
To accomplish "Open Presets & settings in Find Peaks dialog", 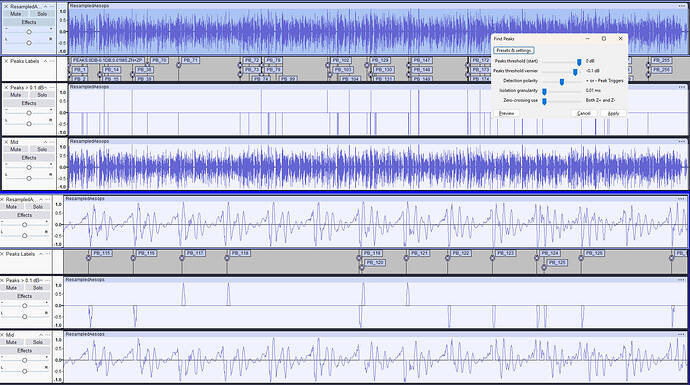I will pos(514,51).
